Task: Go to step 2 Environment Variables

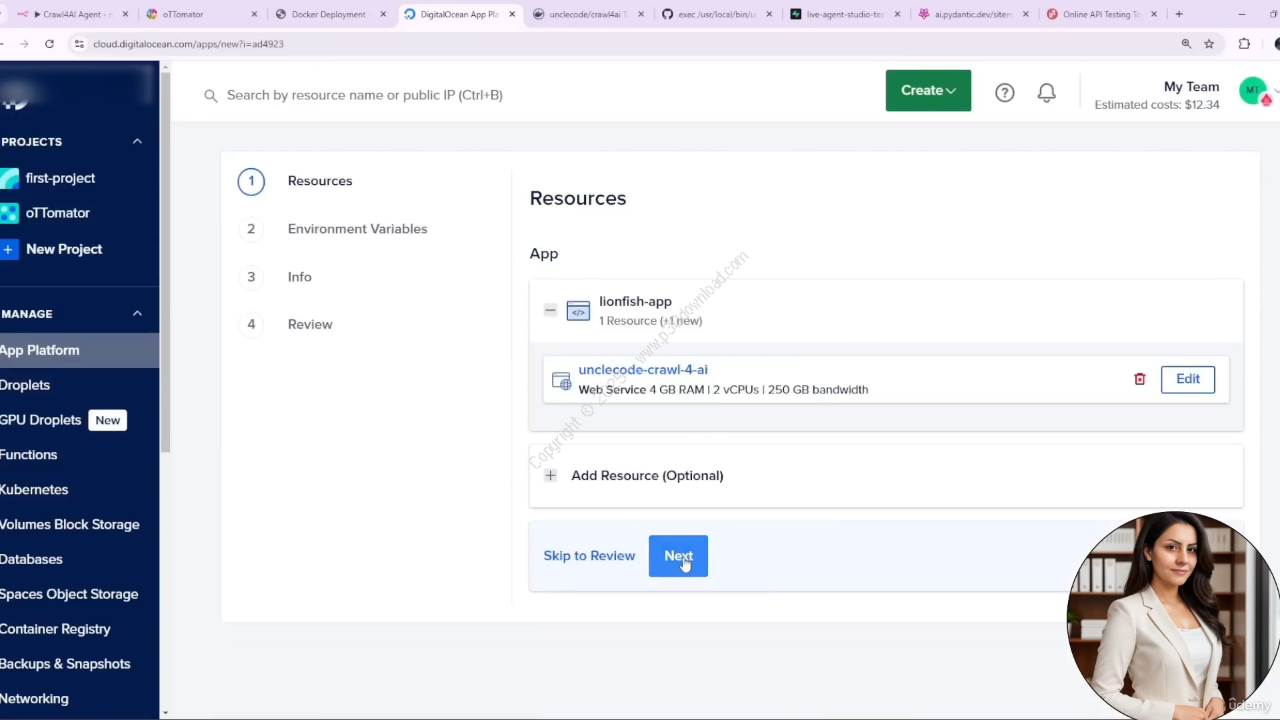Action: pos(357,229)
